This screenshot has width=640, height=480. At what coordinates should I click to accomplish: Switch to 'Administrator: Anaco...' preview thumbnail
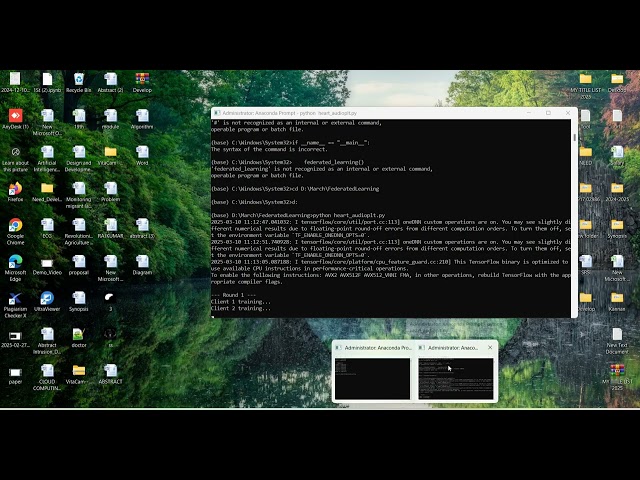(x=456, y=378)
